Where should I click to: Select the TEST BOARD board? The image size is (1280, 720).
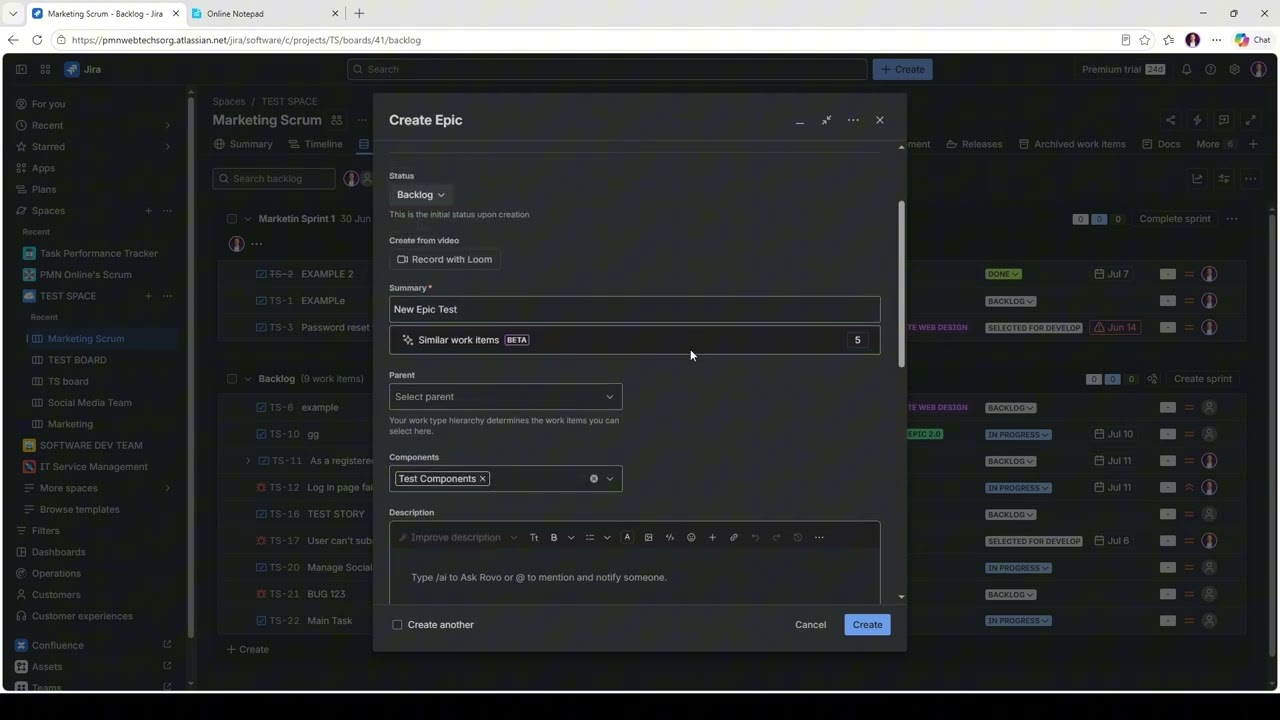[77, 360]
